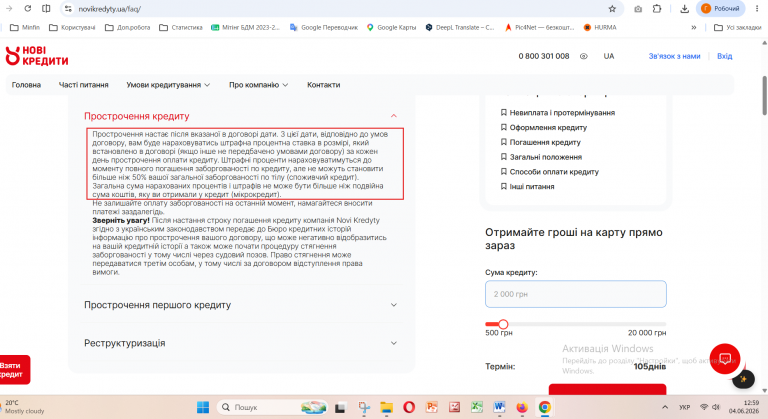The width and height of the screenshot is (768, 419).
Task: Open the Усі закладки folder
Action: 738,27
